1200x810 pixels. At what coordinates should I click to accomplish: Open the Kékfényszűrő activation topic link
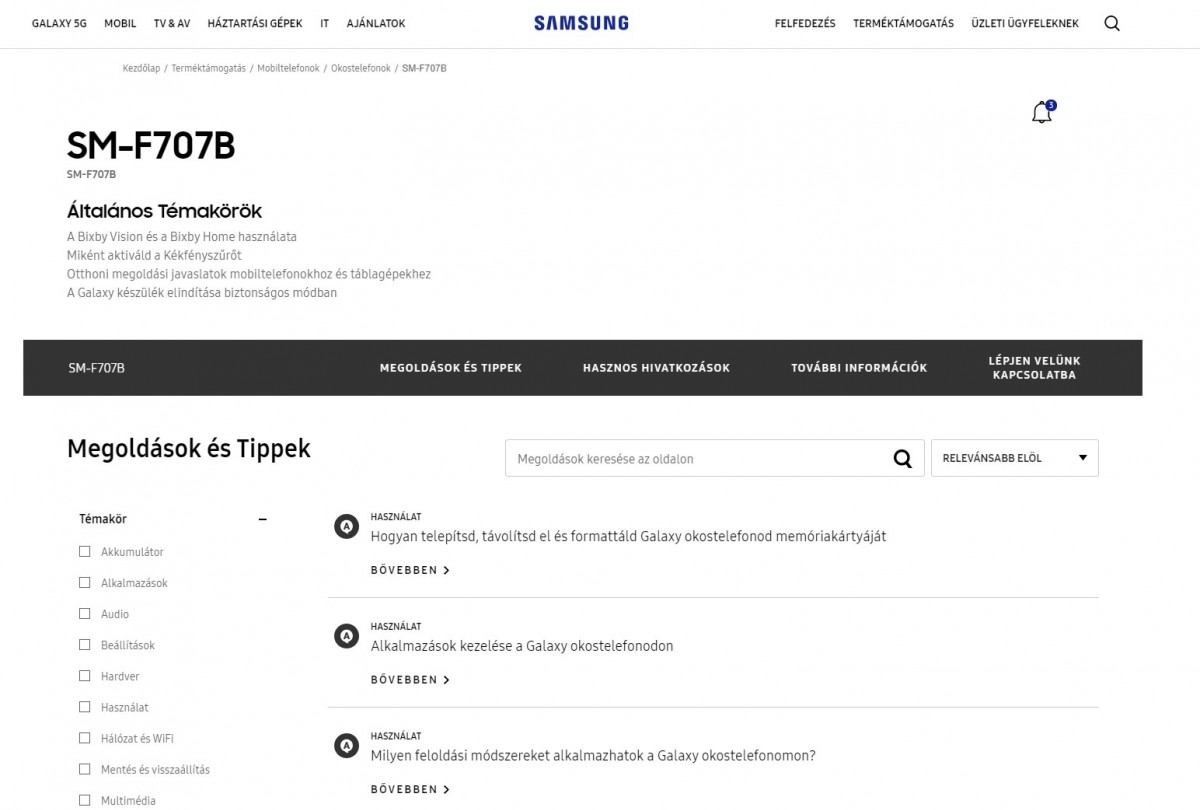tap(154, 255)
